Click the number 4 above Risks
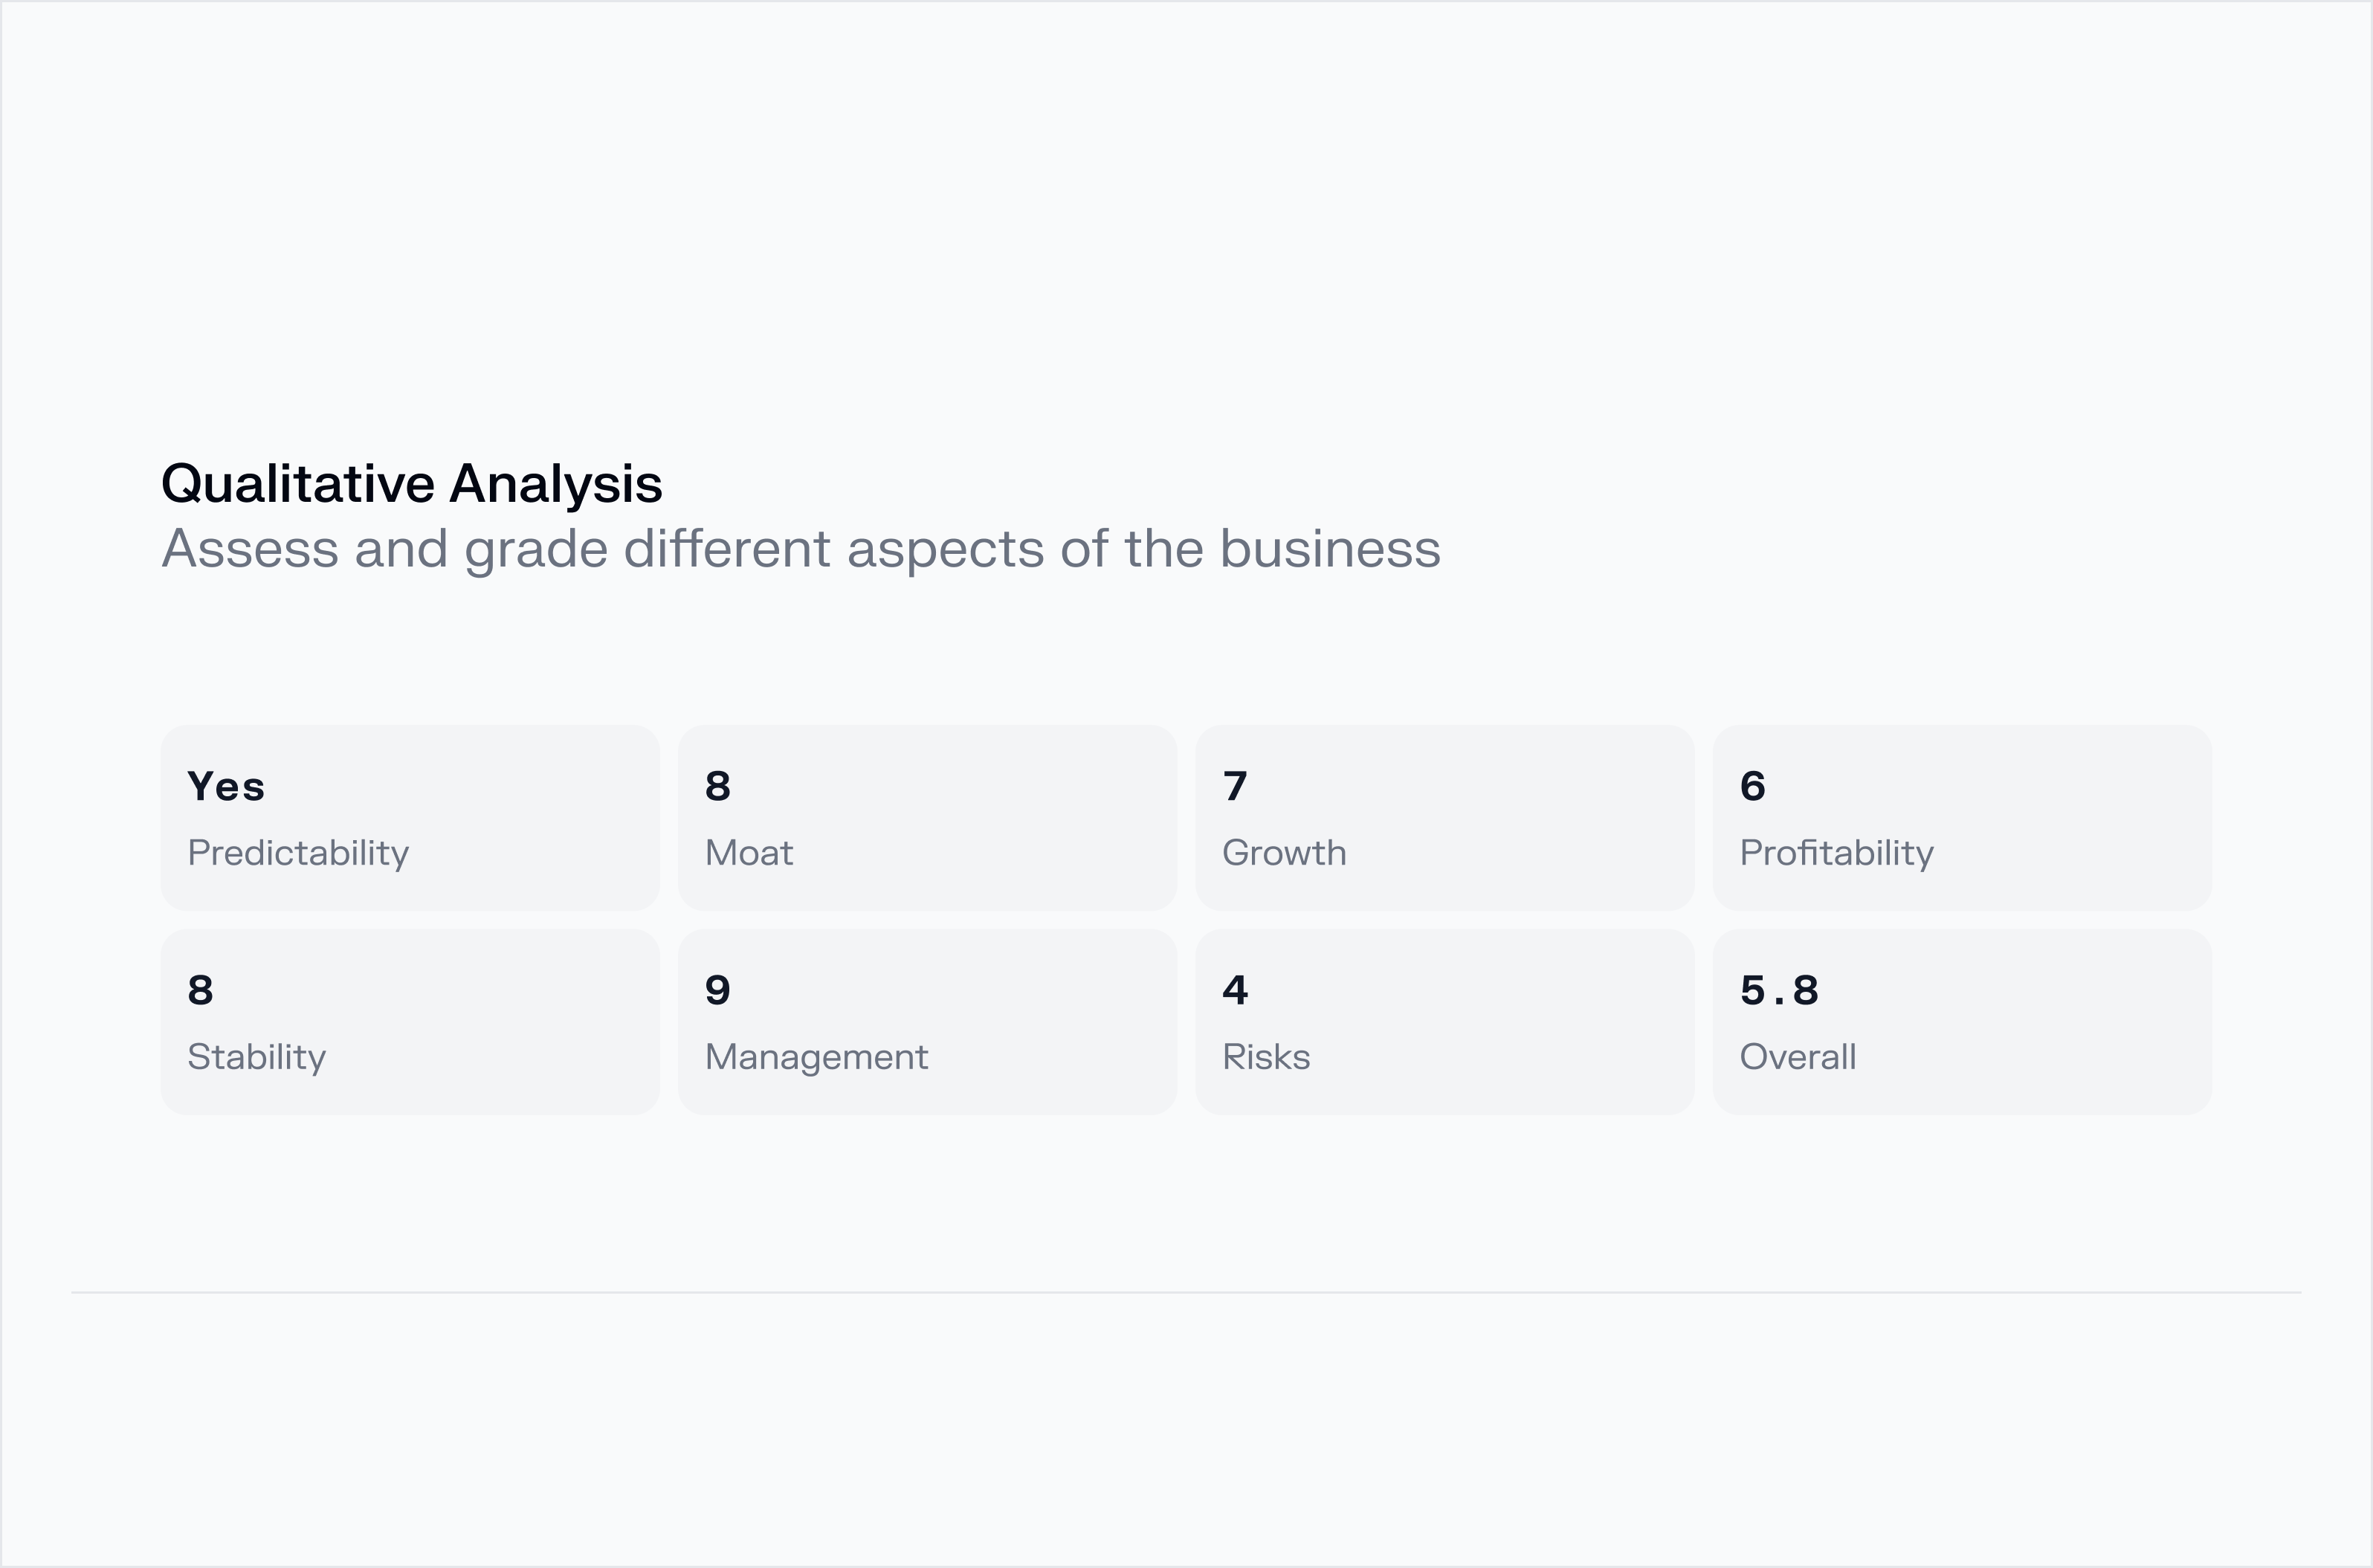Viewport: 2373px width, 1568px height. [1235, 991]
